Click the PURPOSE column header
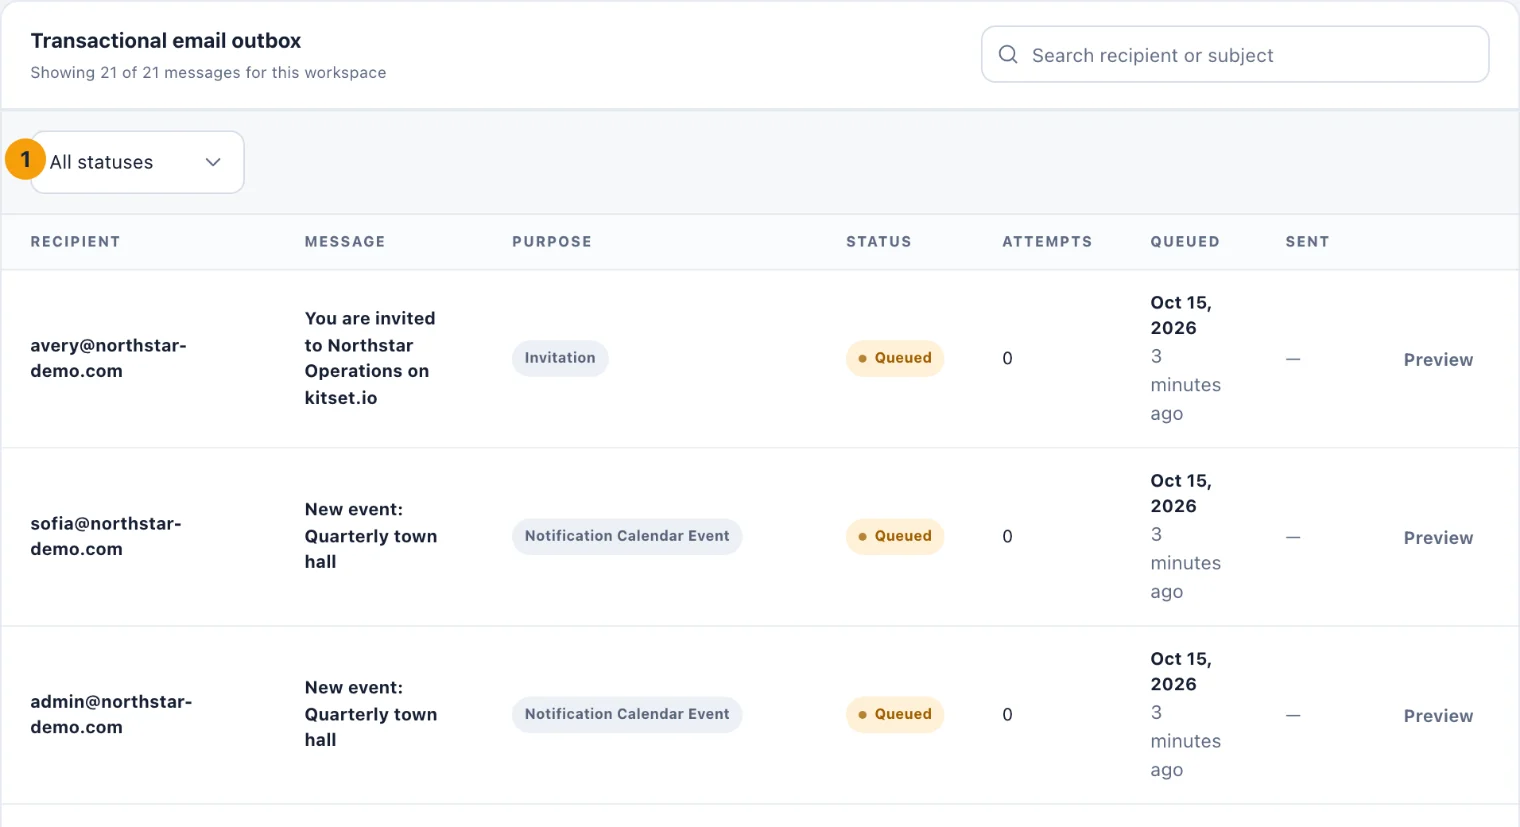This screenshot has width=1520, height=827. pos(552,241)
